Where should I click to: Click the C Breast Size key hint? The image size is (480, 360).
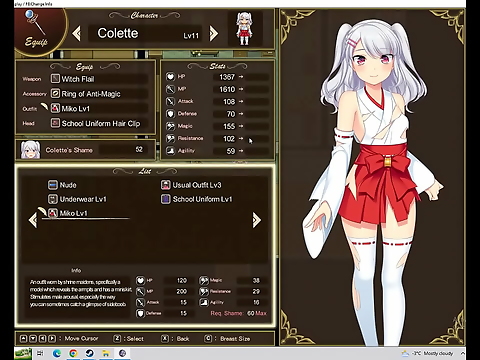tap(227, 339)
